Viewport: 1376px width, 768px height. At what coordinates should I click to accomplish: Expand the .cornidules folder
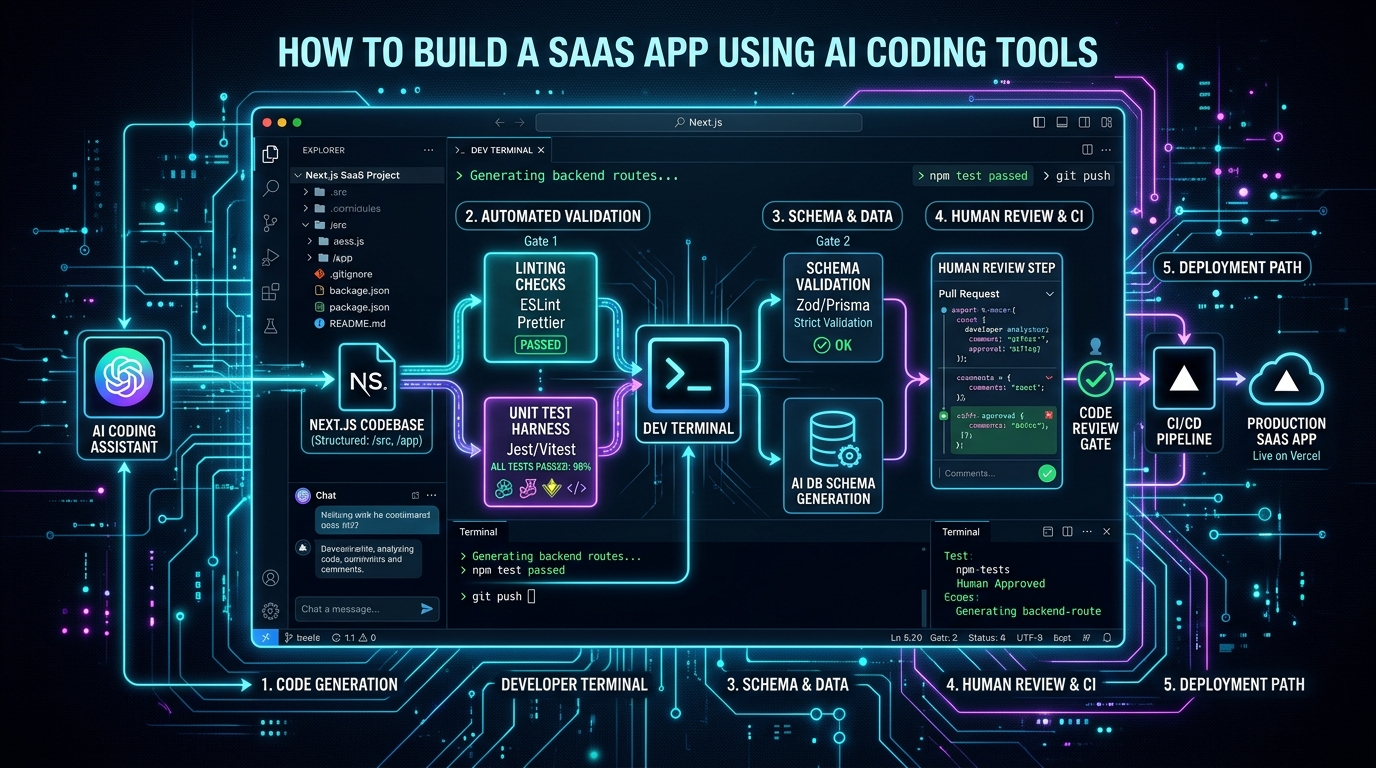[x=307, y=208]
